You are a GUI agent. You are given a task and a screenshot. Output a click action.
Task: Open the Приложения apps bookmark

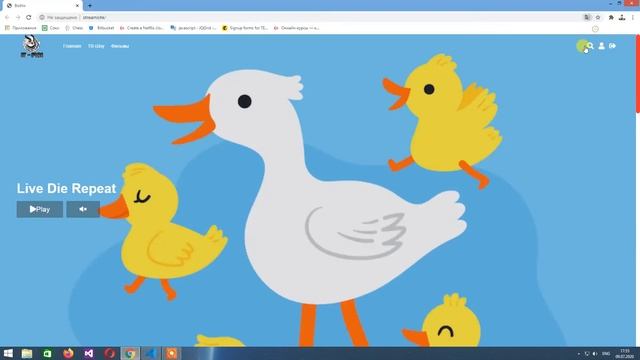(20, 28)
